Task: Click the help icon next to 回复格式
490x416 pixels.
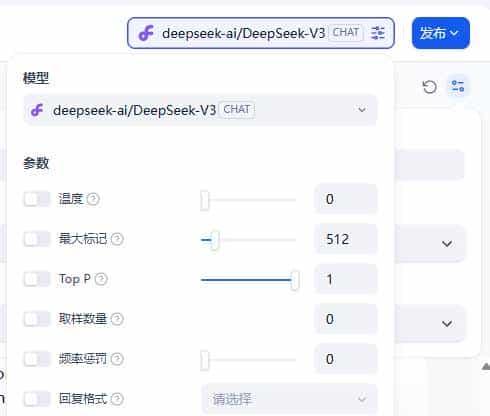Action: pos(117,399)
